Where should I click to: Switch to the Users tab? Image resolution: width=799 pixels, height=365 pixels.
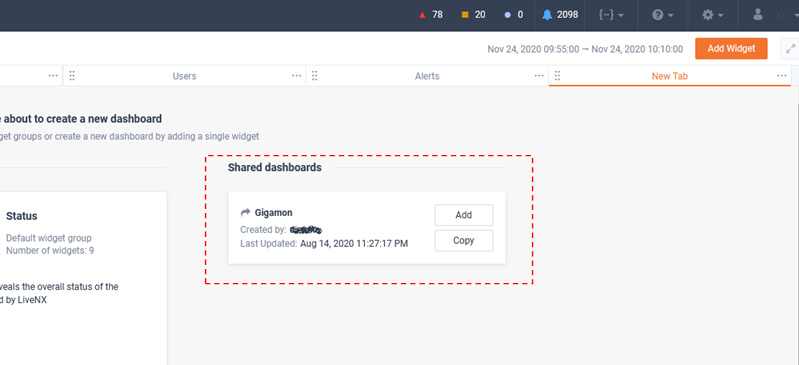tap(184, 76)
